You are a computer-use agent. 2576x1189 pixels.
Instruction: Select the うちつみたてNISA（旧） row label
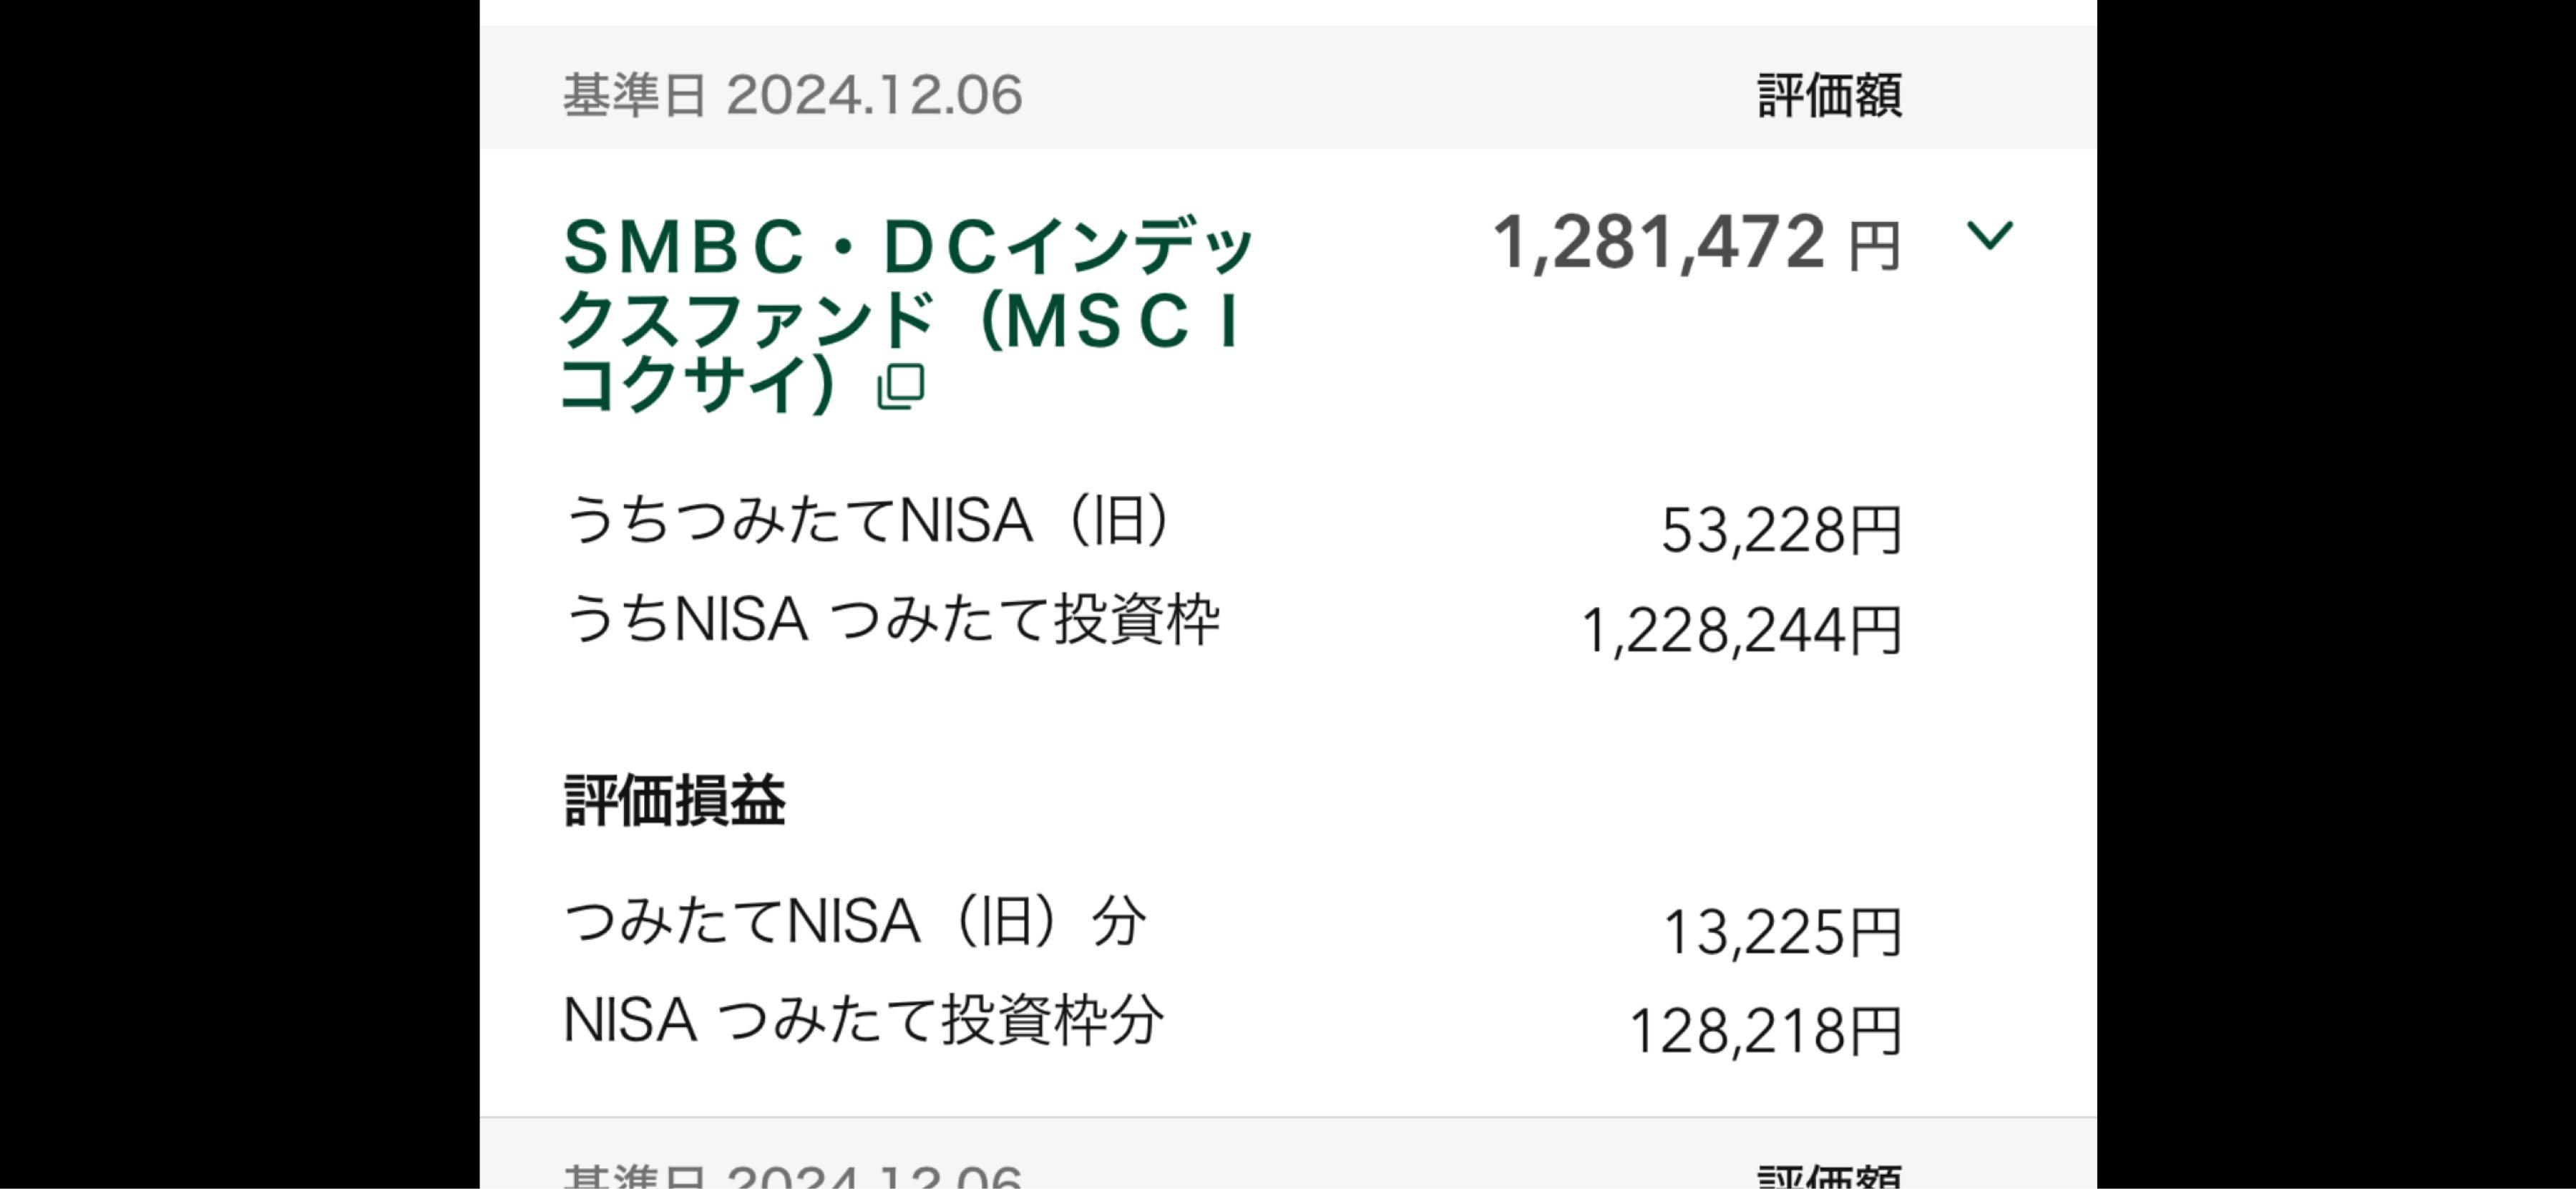click(x=867, y=520)
